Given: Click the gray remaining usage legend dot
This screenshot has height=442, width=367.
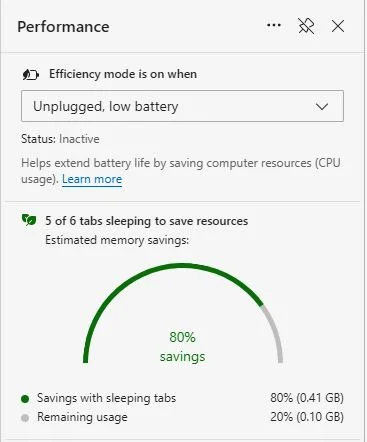Looking at the screenshot, I should [x=25, y=418].
